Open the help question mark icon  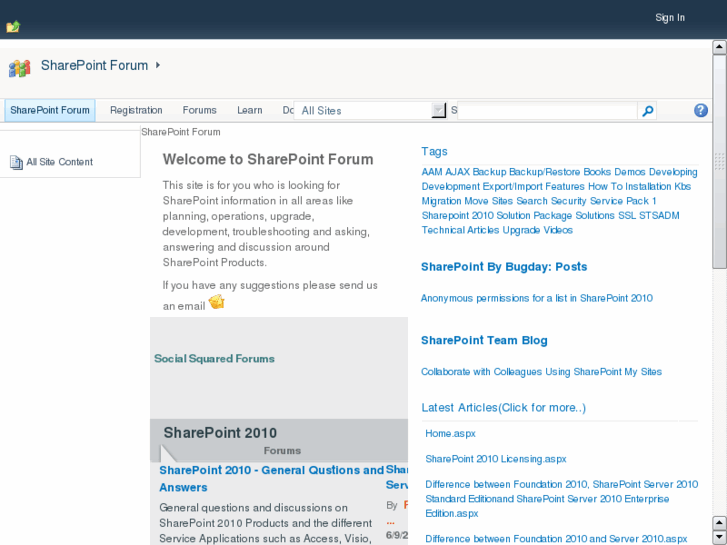(x=701, y=110)
